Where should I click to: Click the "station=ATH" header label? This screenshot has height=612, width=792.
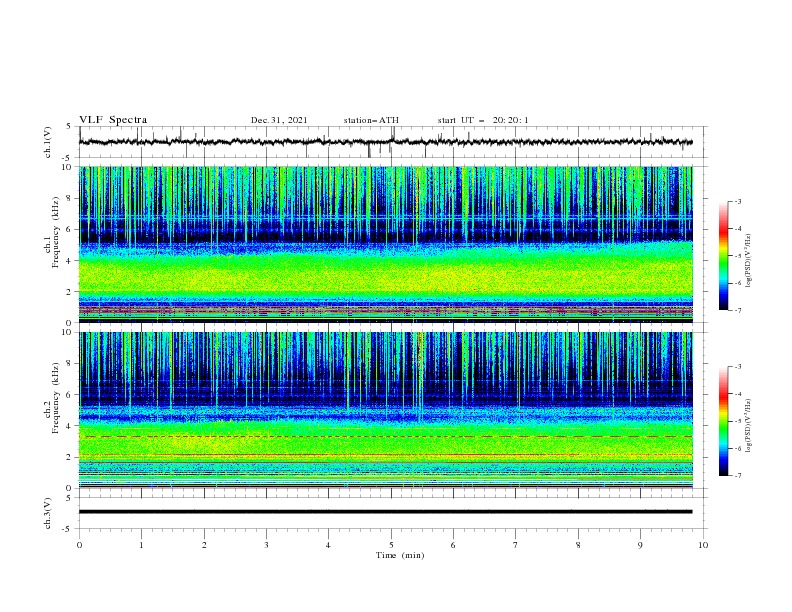pyautogui.click(x=371, y=120)
